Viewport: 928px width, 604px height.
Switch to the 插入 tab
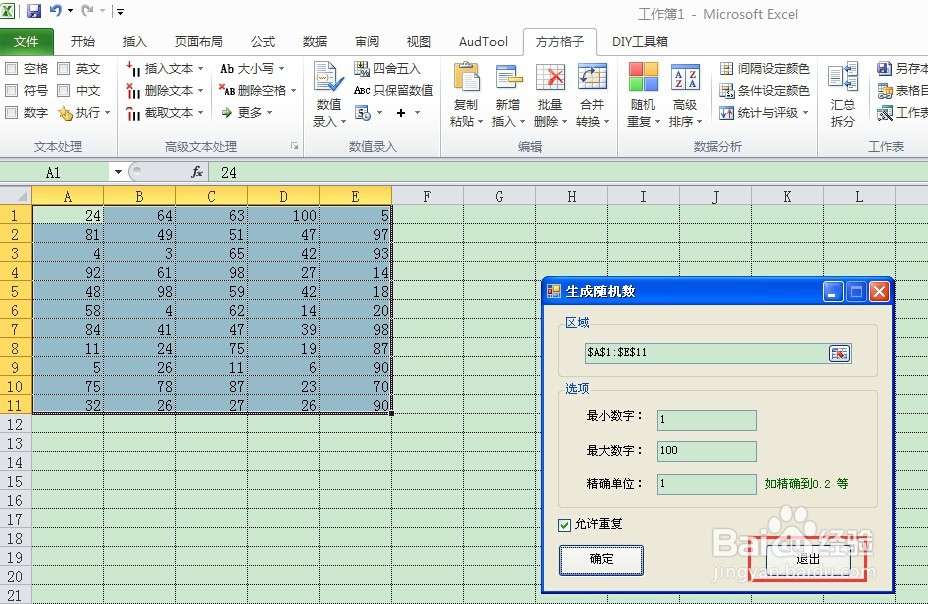tap(134, 41)
